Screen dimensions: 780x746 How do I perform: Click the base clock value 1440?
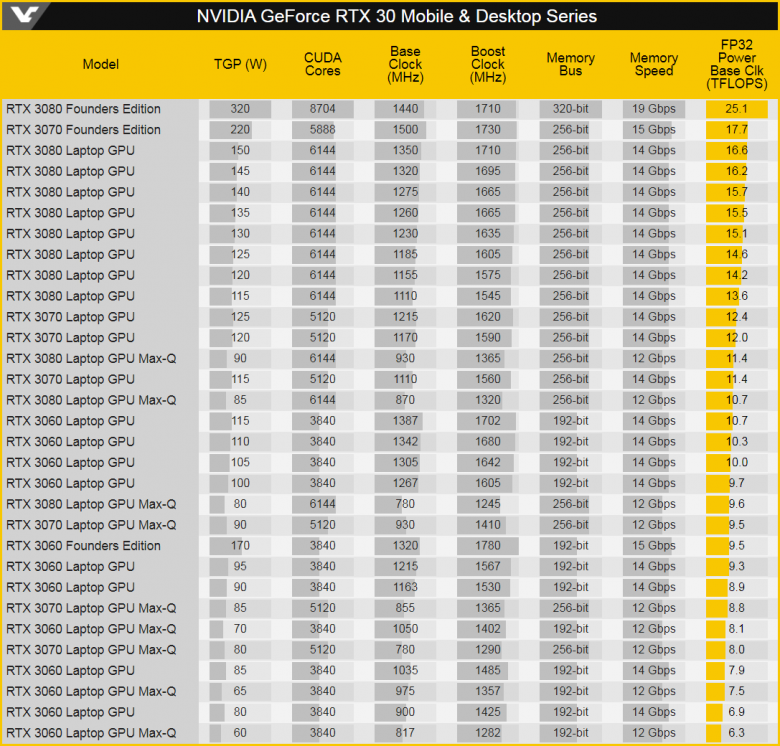click(x=405, y=109)
